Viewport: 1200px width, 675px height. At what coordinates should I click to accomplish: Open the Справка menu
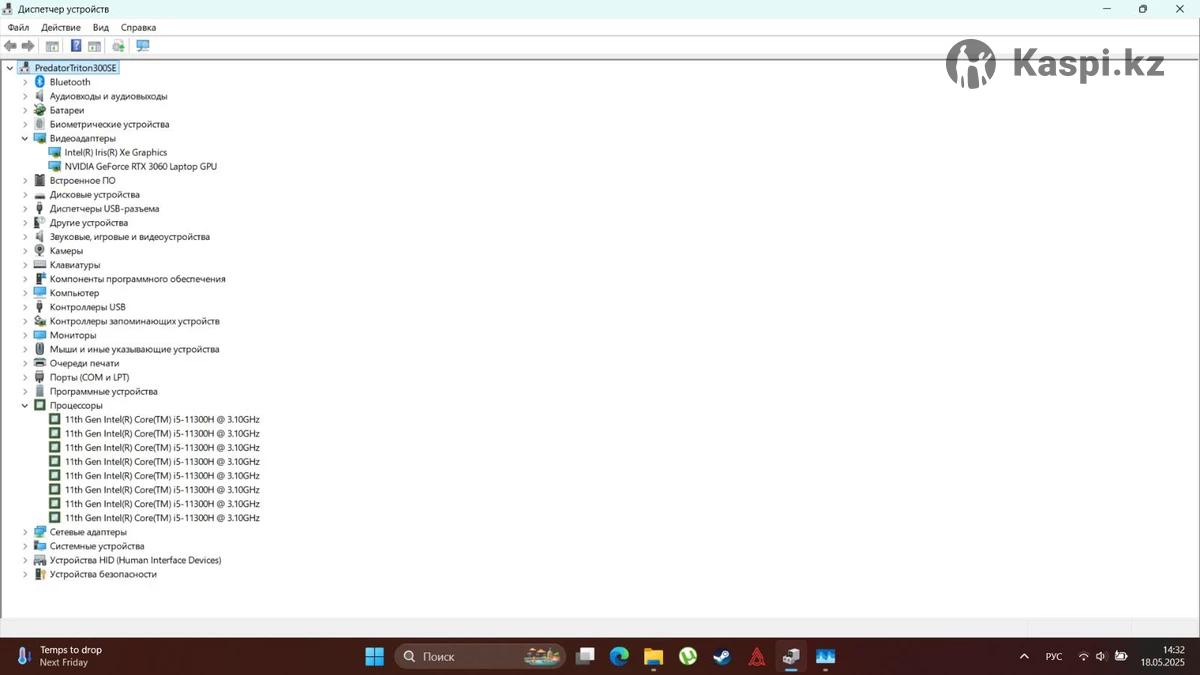(x=138, y=28)
